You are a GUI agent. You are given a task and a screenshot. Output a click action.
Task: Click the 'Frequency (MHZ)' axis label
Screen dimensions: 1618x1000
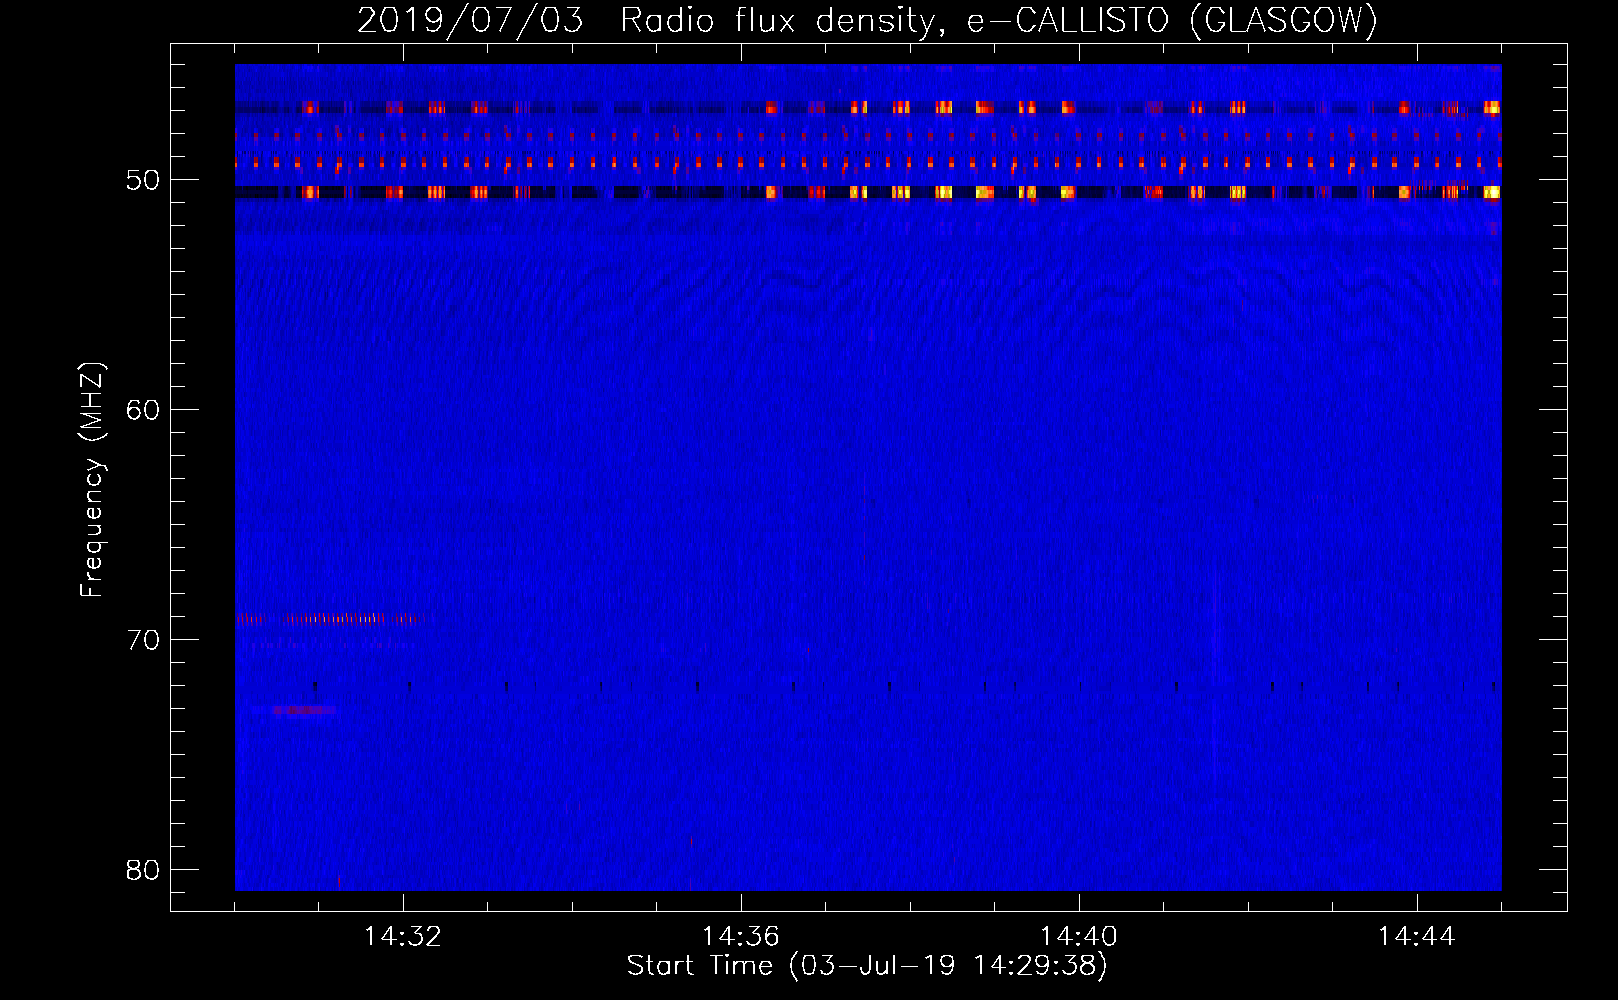92,480
